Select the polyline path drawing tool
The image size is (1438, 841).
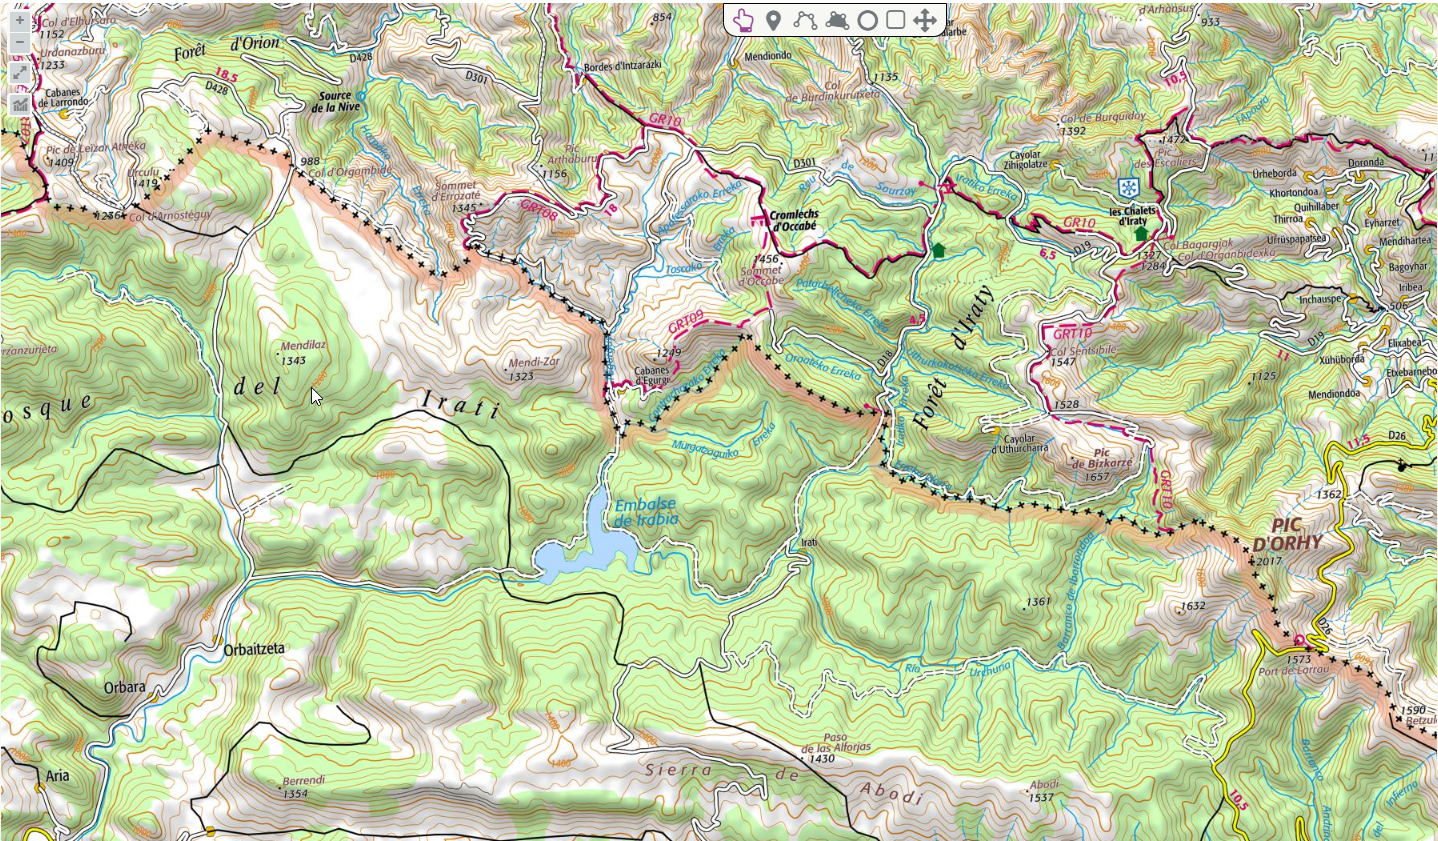[x=805, y=20]
